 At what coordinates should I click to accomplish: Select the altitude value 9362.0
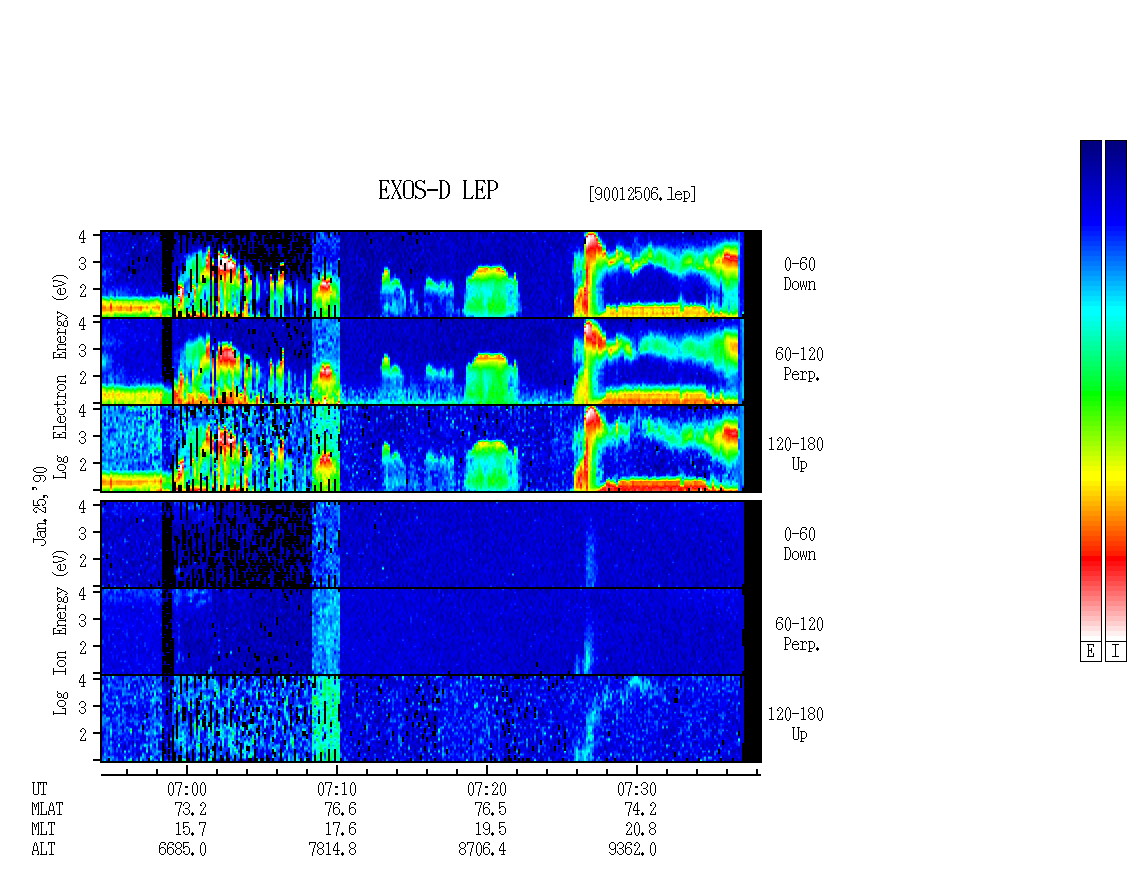[632, 849]
